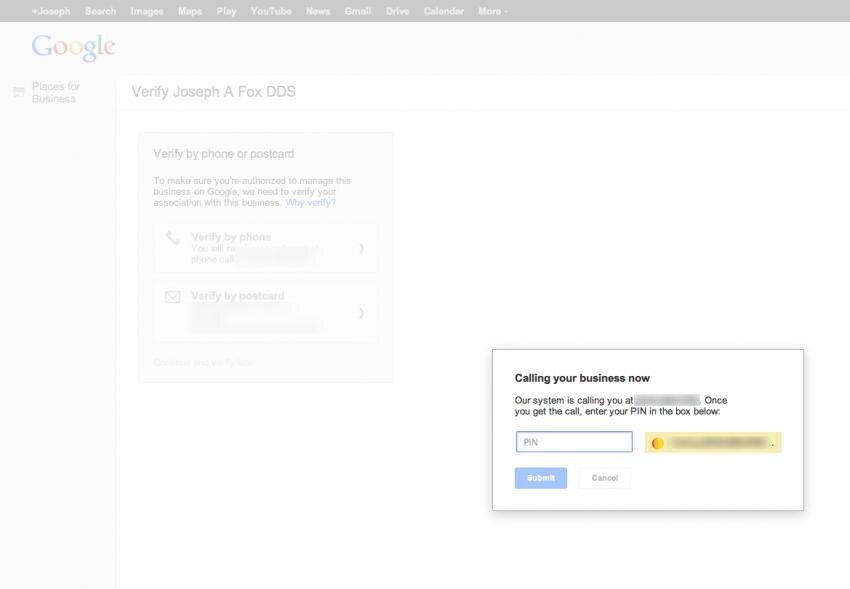Open News in the top bar
850x589 pixels.
click(318, 11)
